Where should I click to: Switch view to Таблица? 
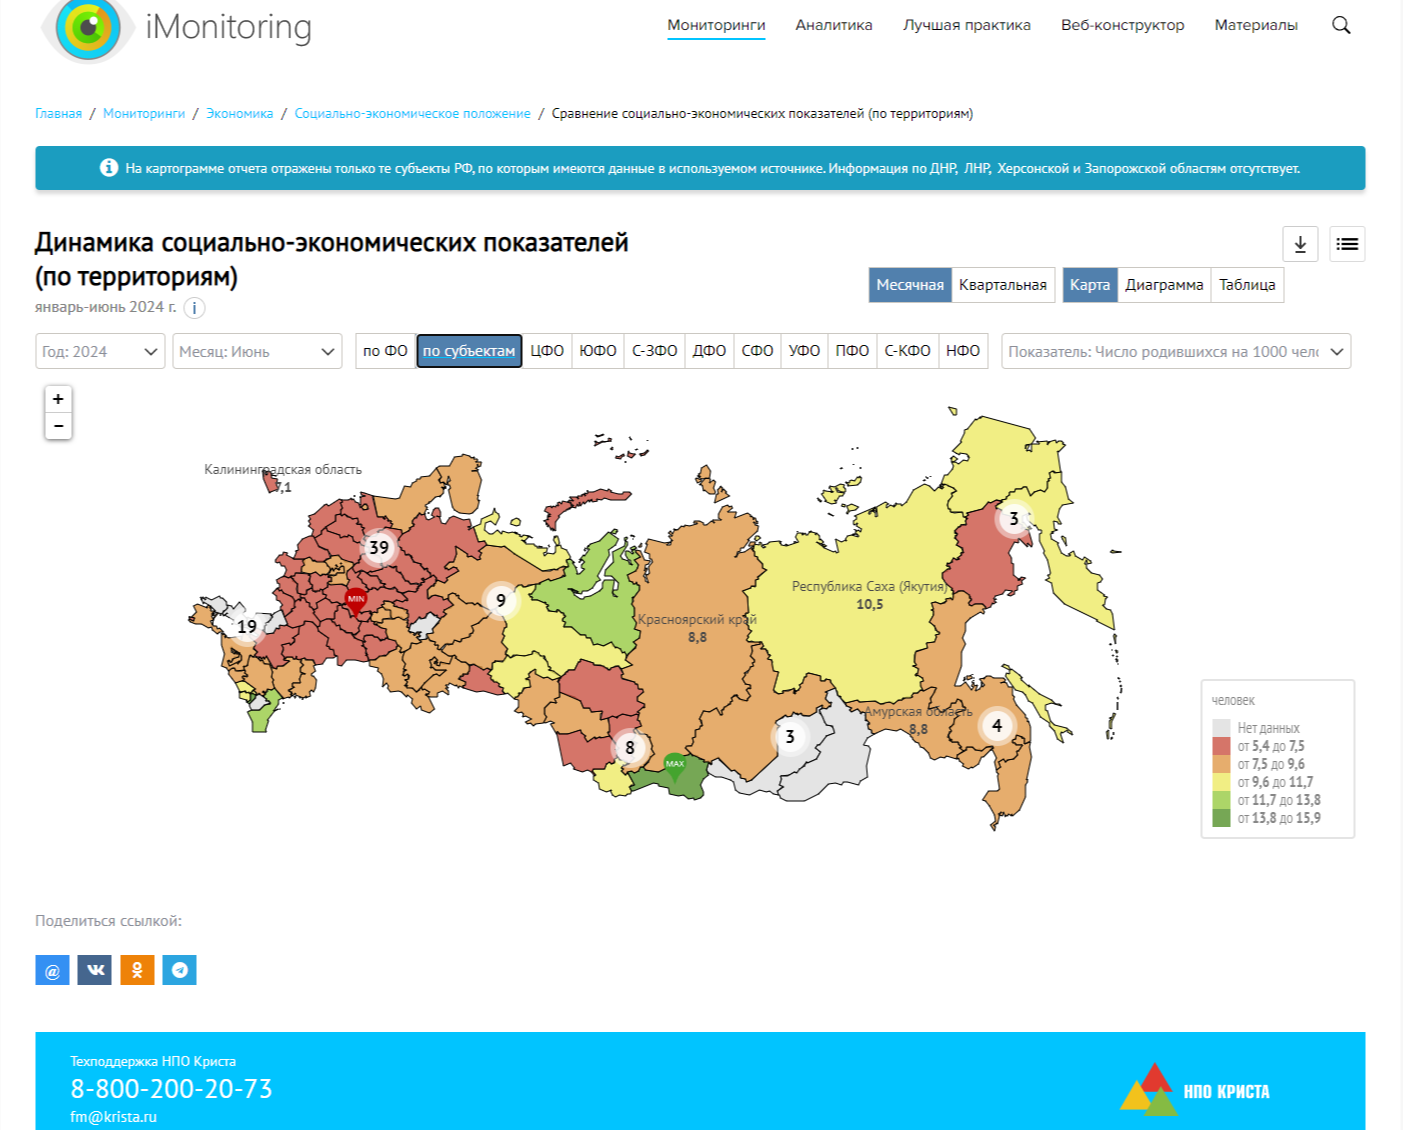[x=1247, y=285]
